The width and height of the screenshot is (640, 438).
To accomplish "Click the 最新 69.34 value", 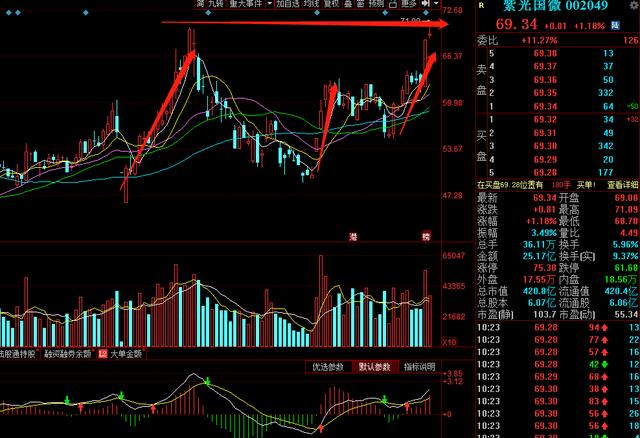I will click(545, 198).
